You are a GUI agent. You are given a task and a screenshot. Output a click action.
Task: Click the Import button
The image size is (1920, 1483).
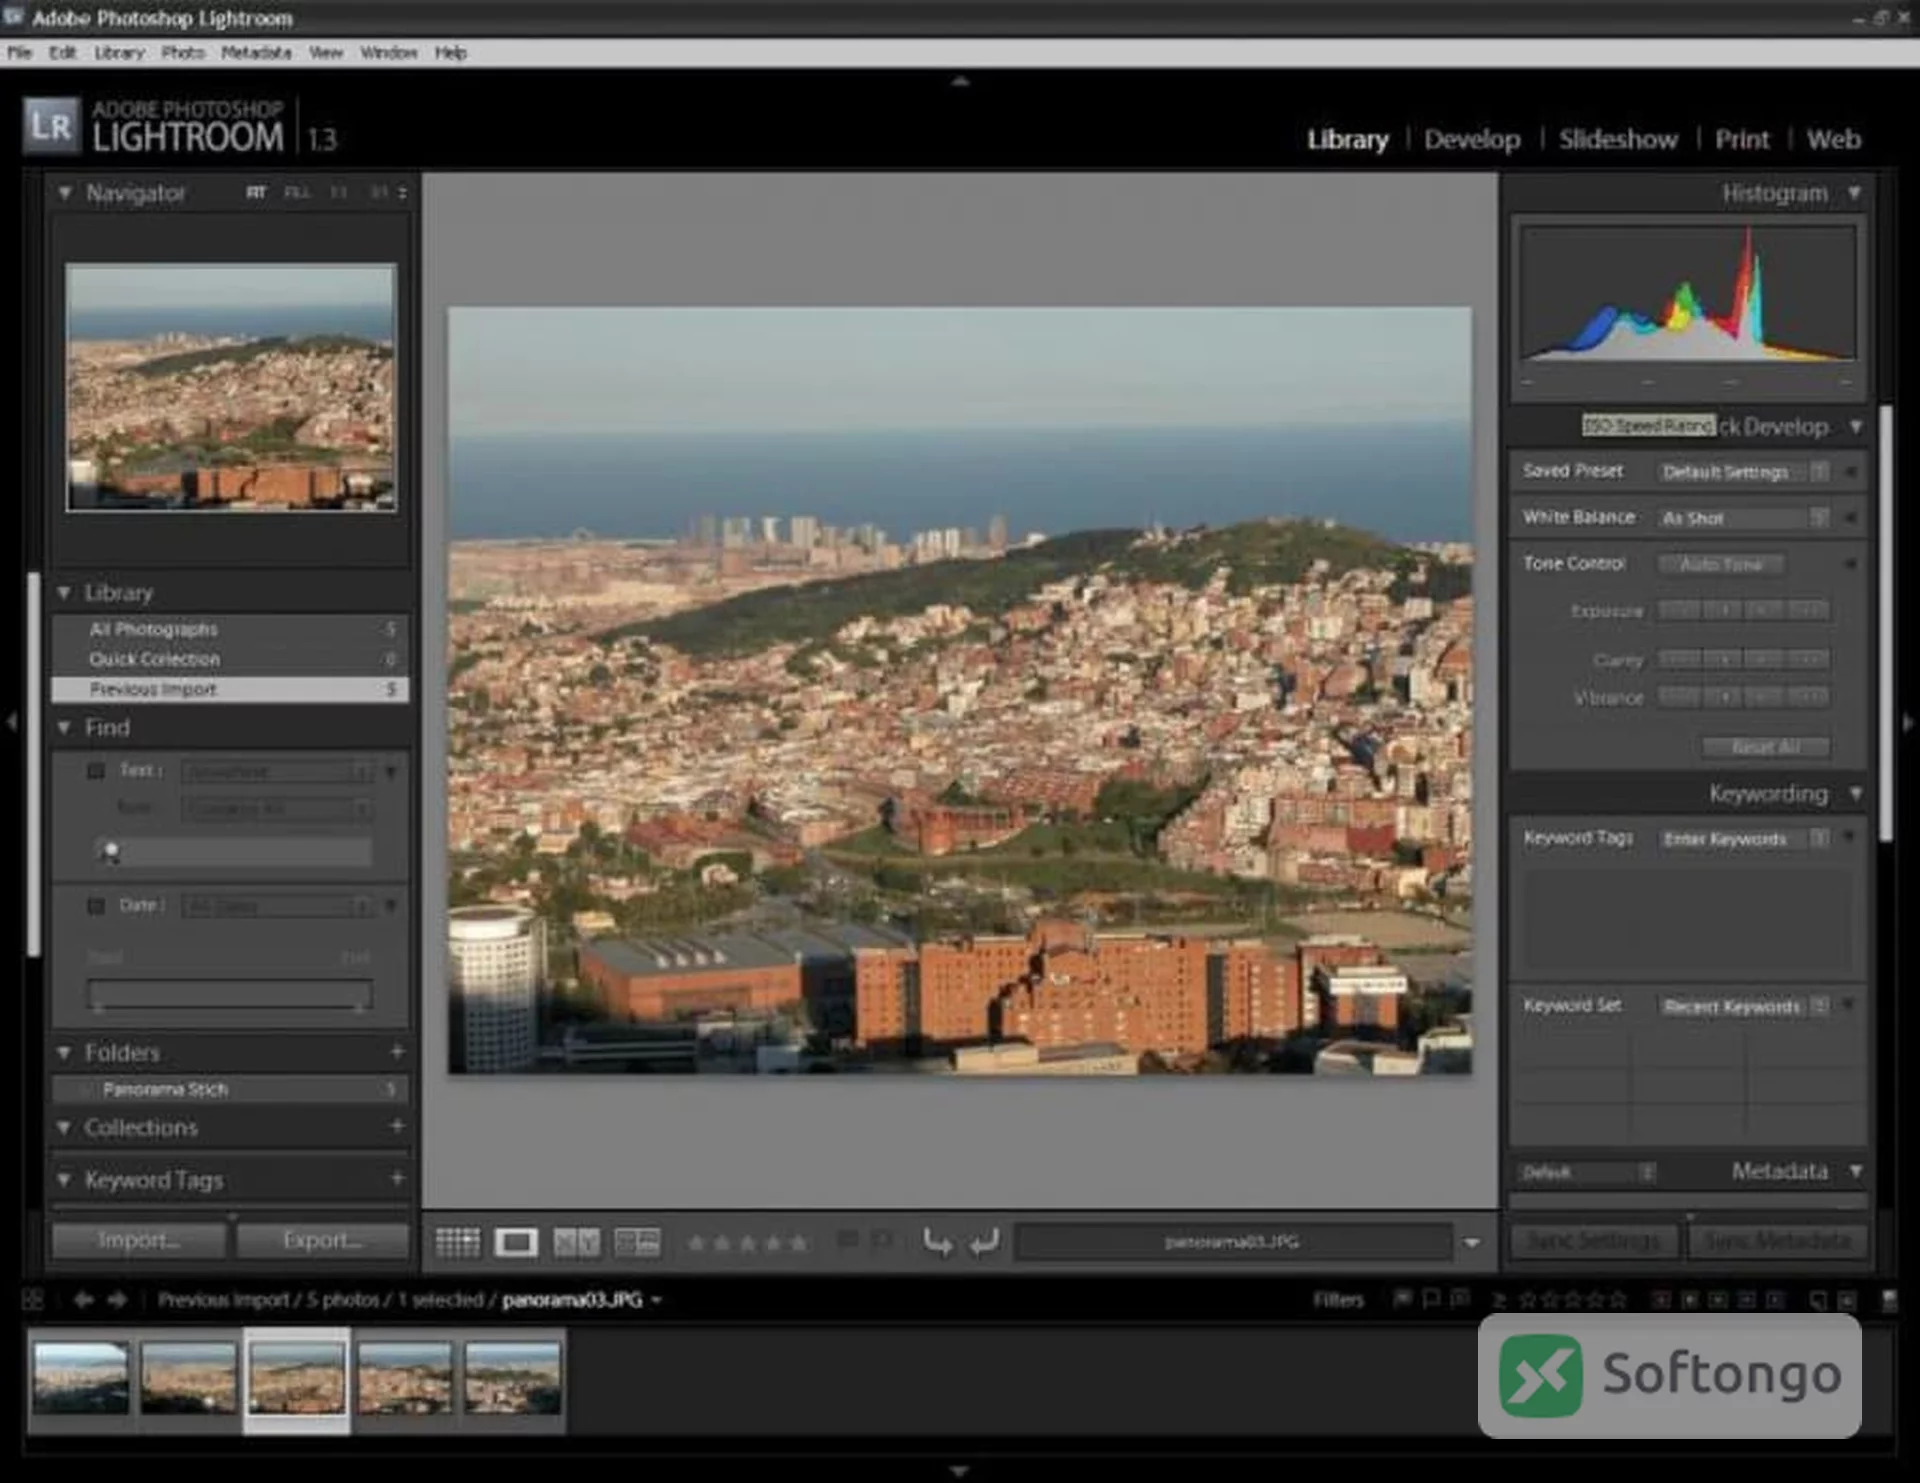(139, 1240)
